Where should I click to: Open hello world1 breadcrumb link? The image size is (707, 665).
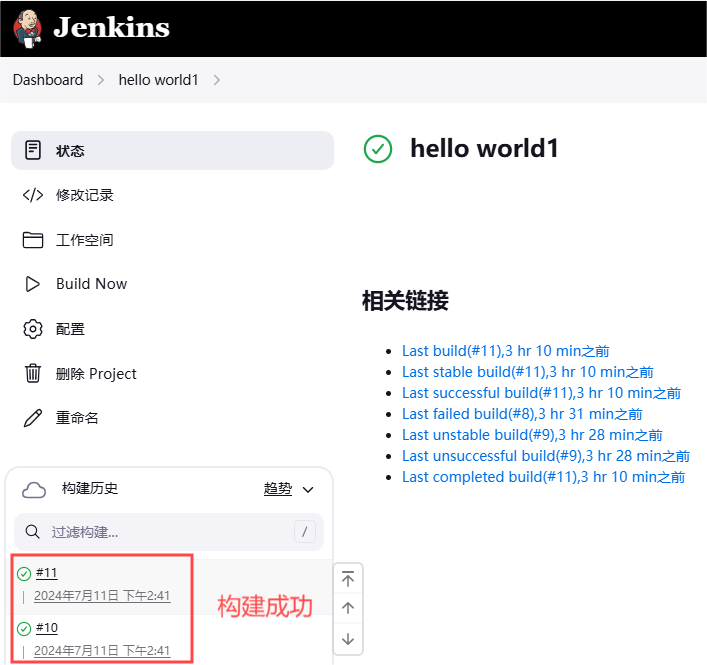[x=158, y=80]
